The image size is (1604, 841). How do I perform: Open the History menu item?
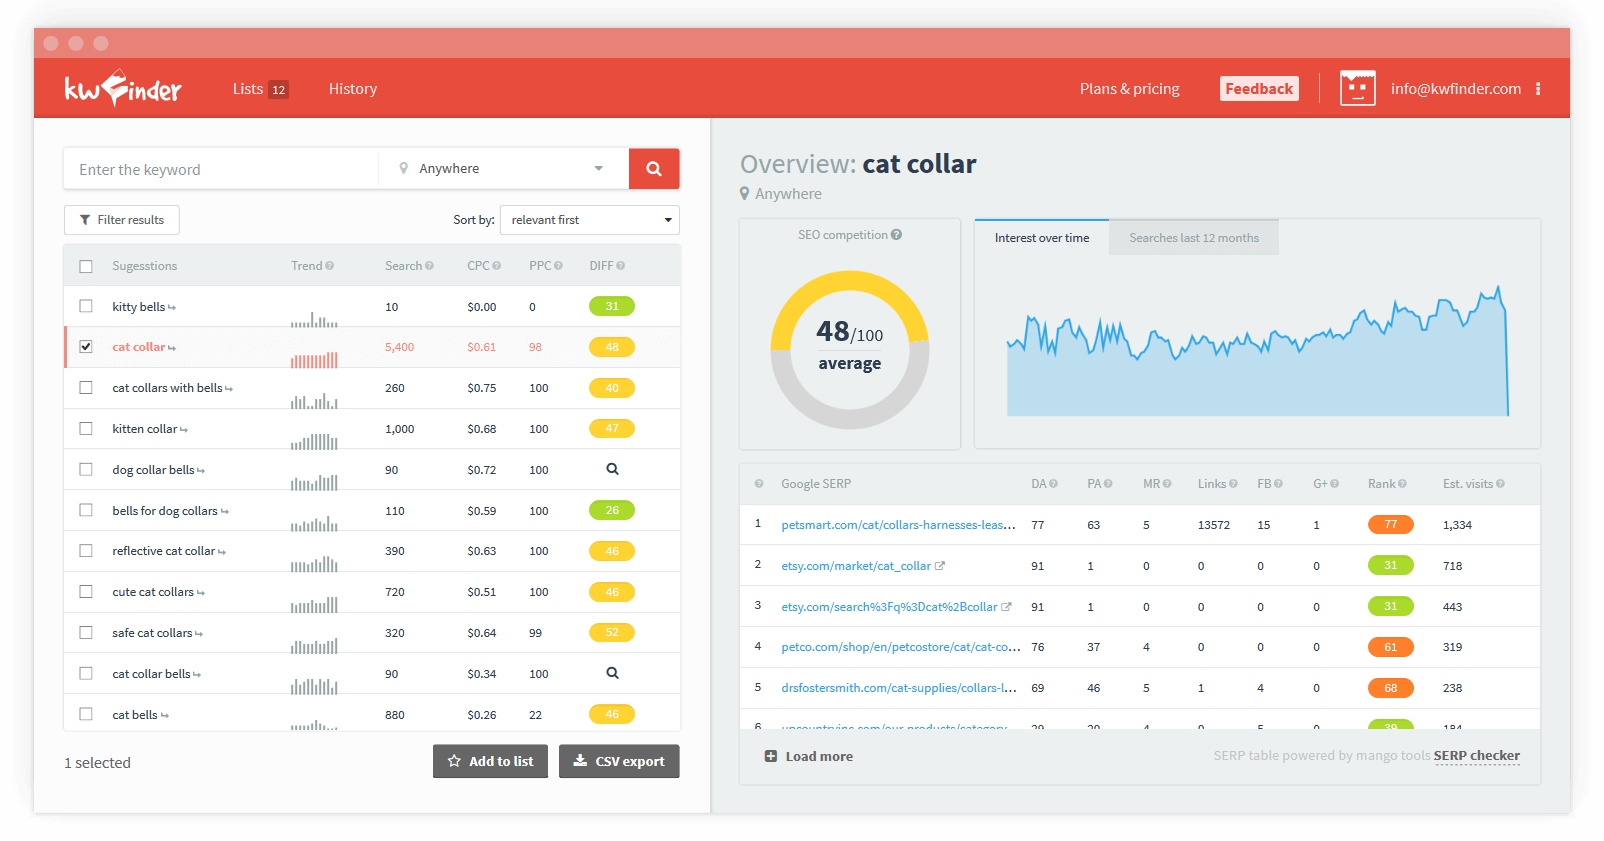tap(353, 89)
